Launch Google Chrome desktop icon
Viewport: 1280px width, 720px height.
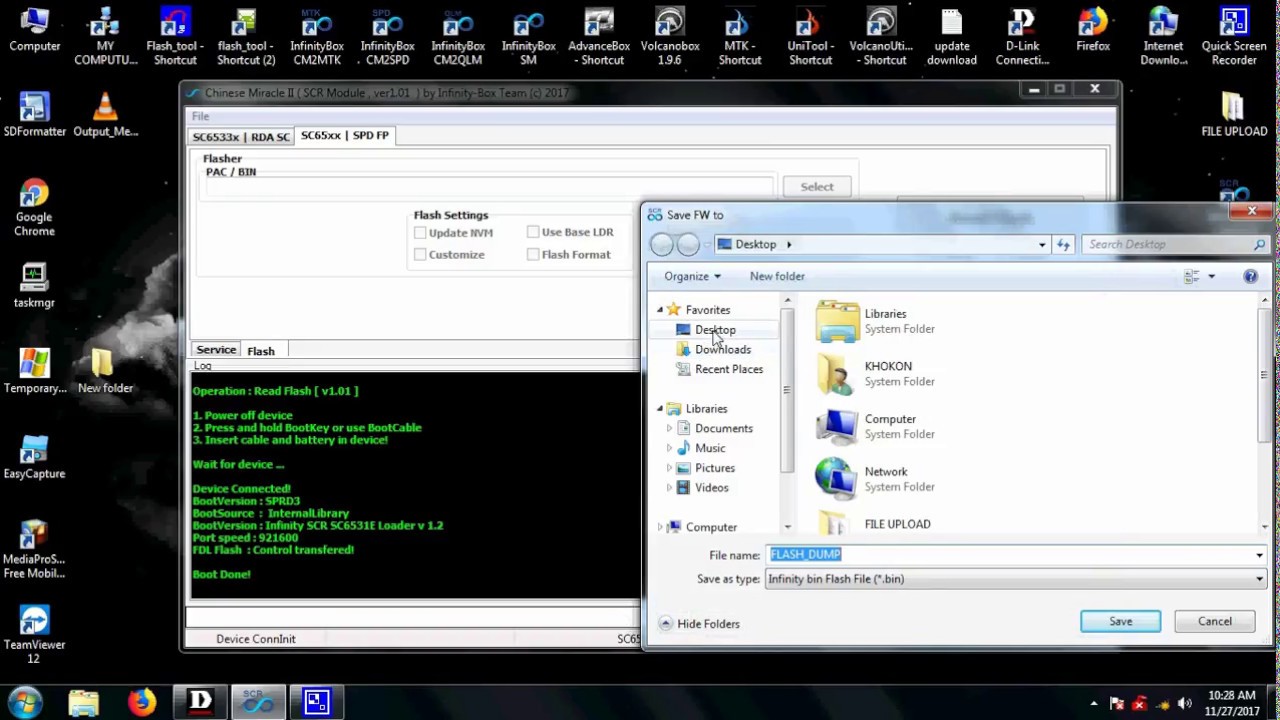(34, 208)
